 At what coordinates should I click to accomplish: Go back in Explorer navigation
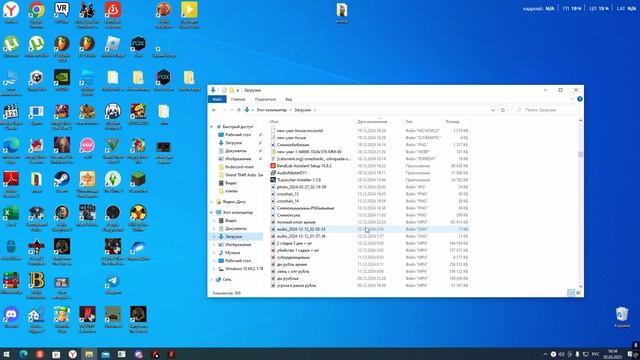(214, 110)
